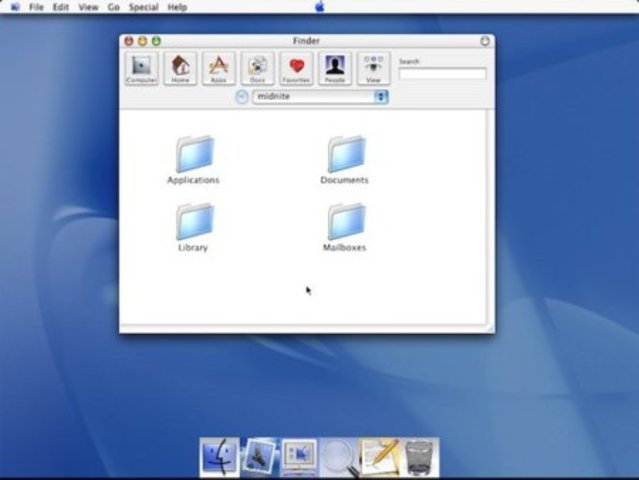Screen dimensions: 639x480
Task: Click the Finder application menu icon
Action: pos(15,7)
